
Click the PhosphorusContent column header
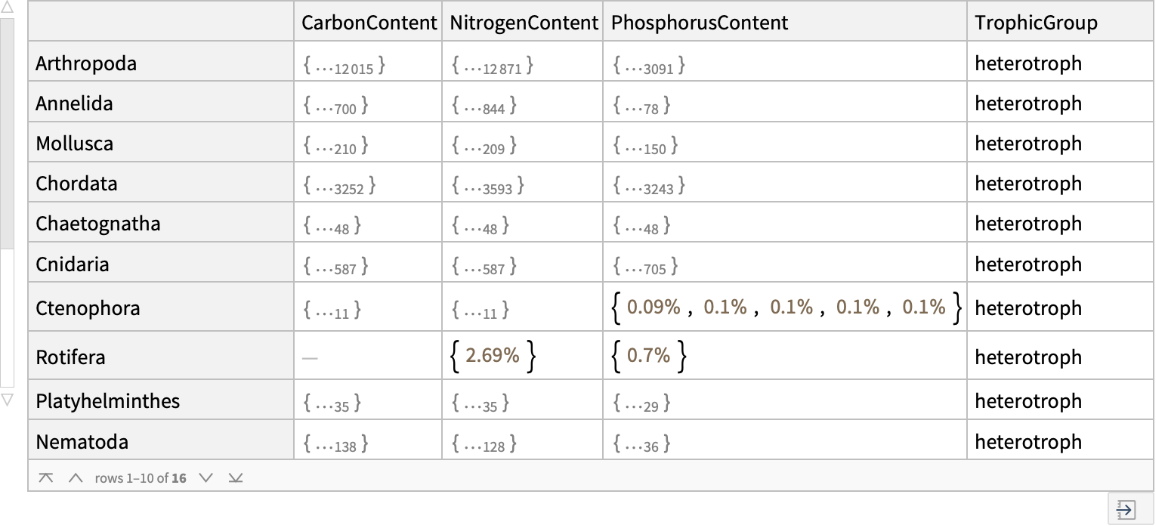click(699, 23)
